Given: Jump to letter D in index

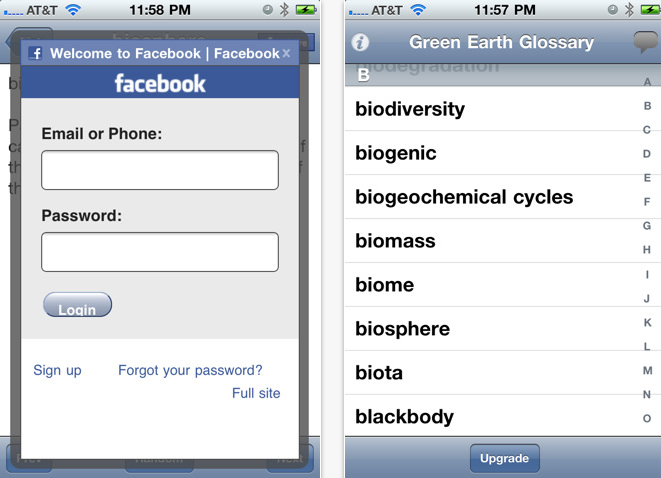Looking at the screenshot, I should [647, 154].
